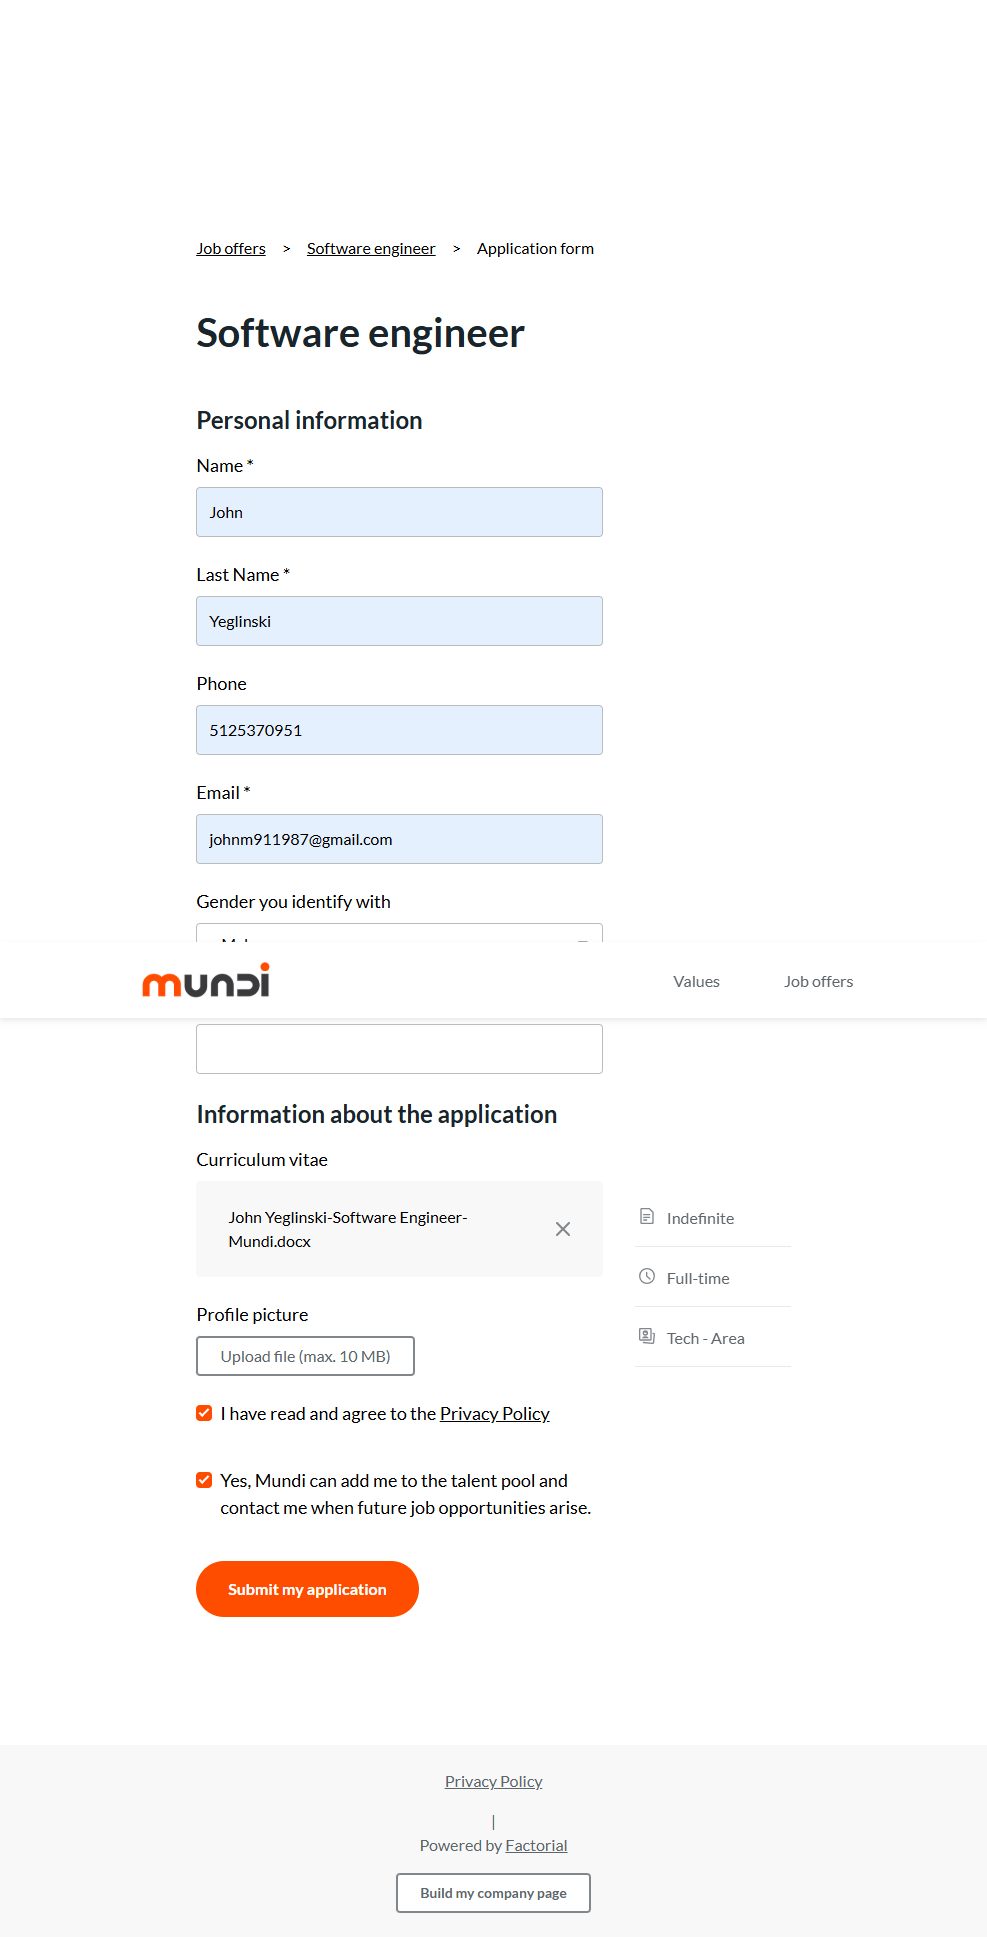Open the Job offers breadcrumb link

point(231,249)
